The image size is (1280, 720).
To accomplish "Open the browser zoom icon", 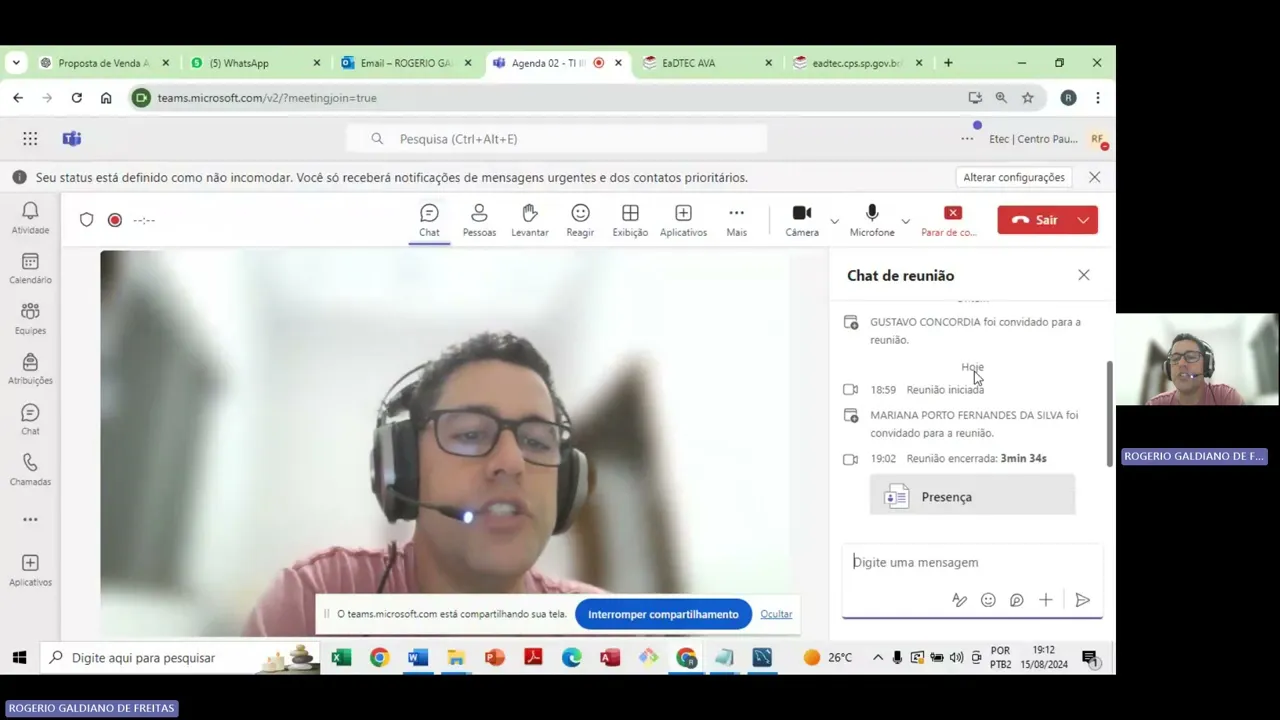I will pos(1001,98).
